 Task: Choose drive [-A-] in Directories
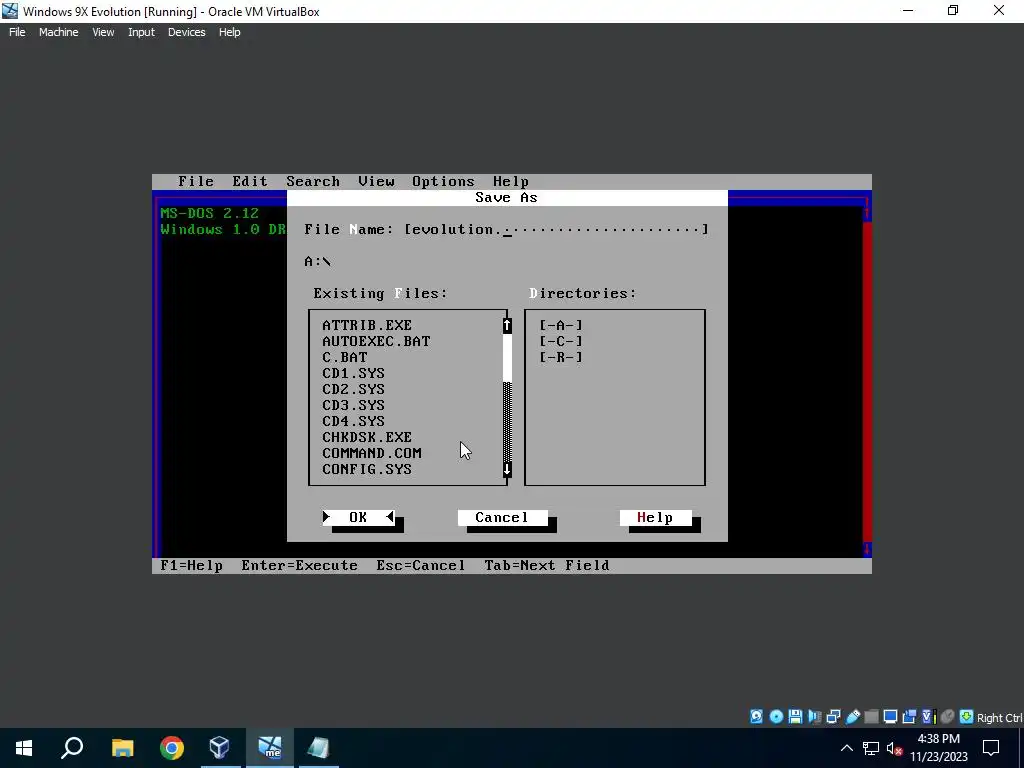561,325
